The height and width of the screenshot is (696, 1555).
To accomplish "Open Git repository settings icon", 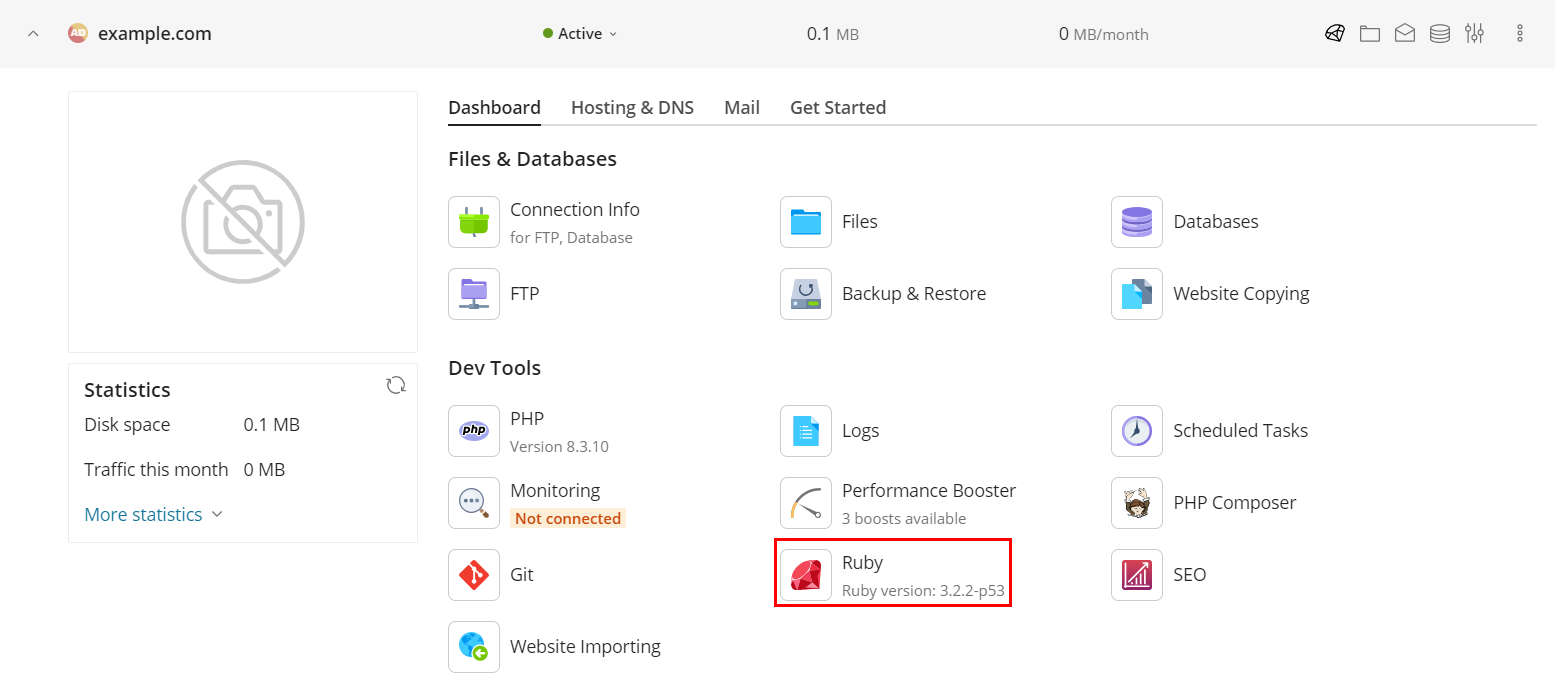I will point(474,575).
